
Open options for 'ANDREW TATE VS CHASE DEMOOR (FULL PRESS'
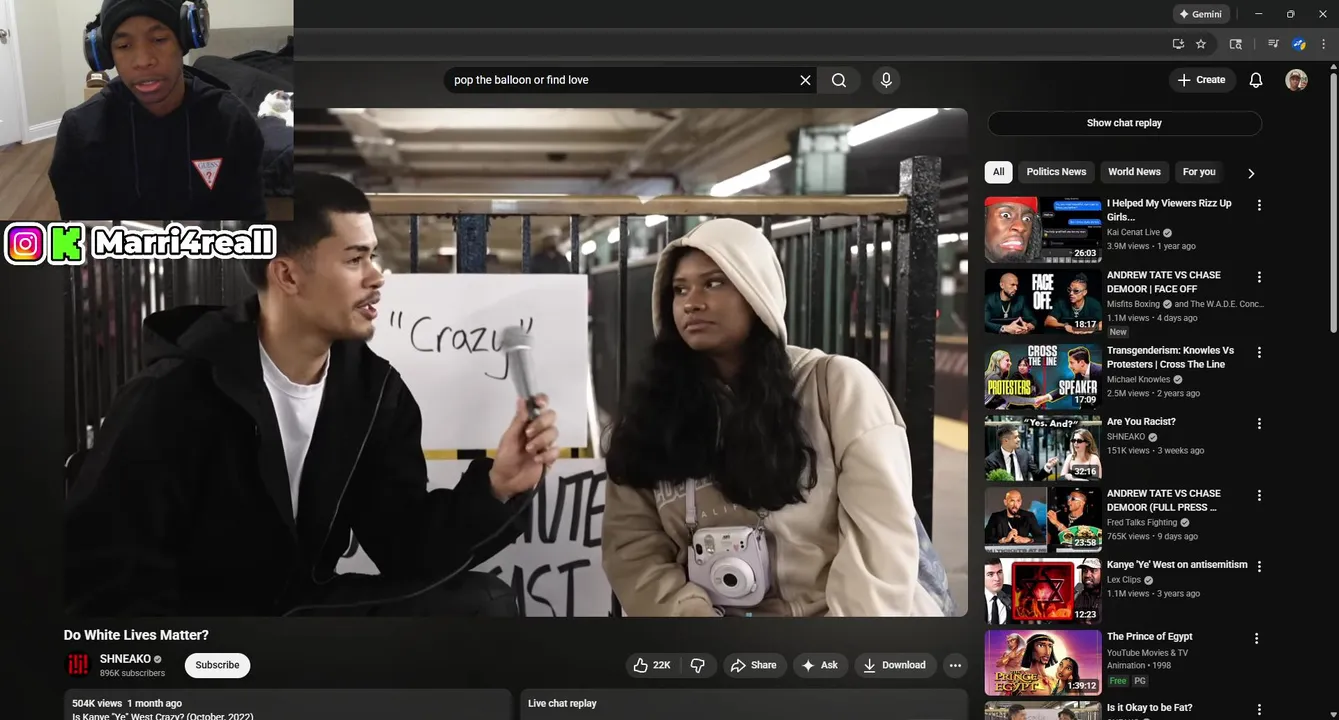pyautogui.click(x=1259, y=495)
